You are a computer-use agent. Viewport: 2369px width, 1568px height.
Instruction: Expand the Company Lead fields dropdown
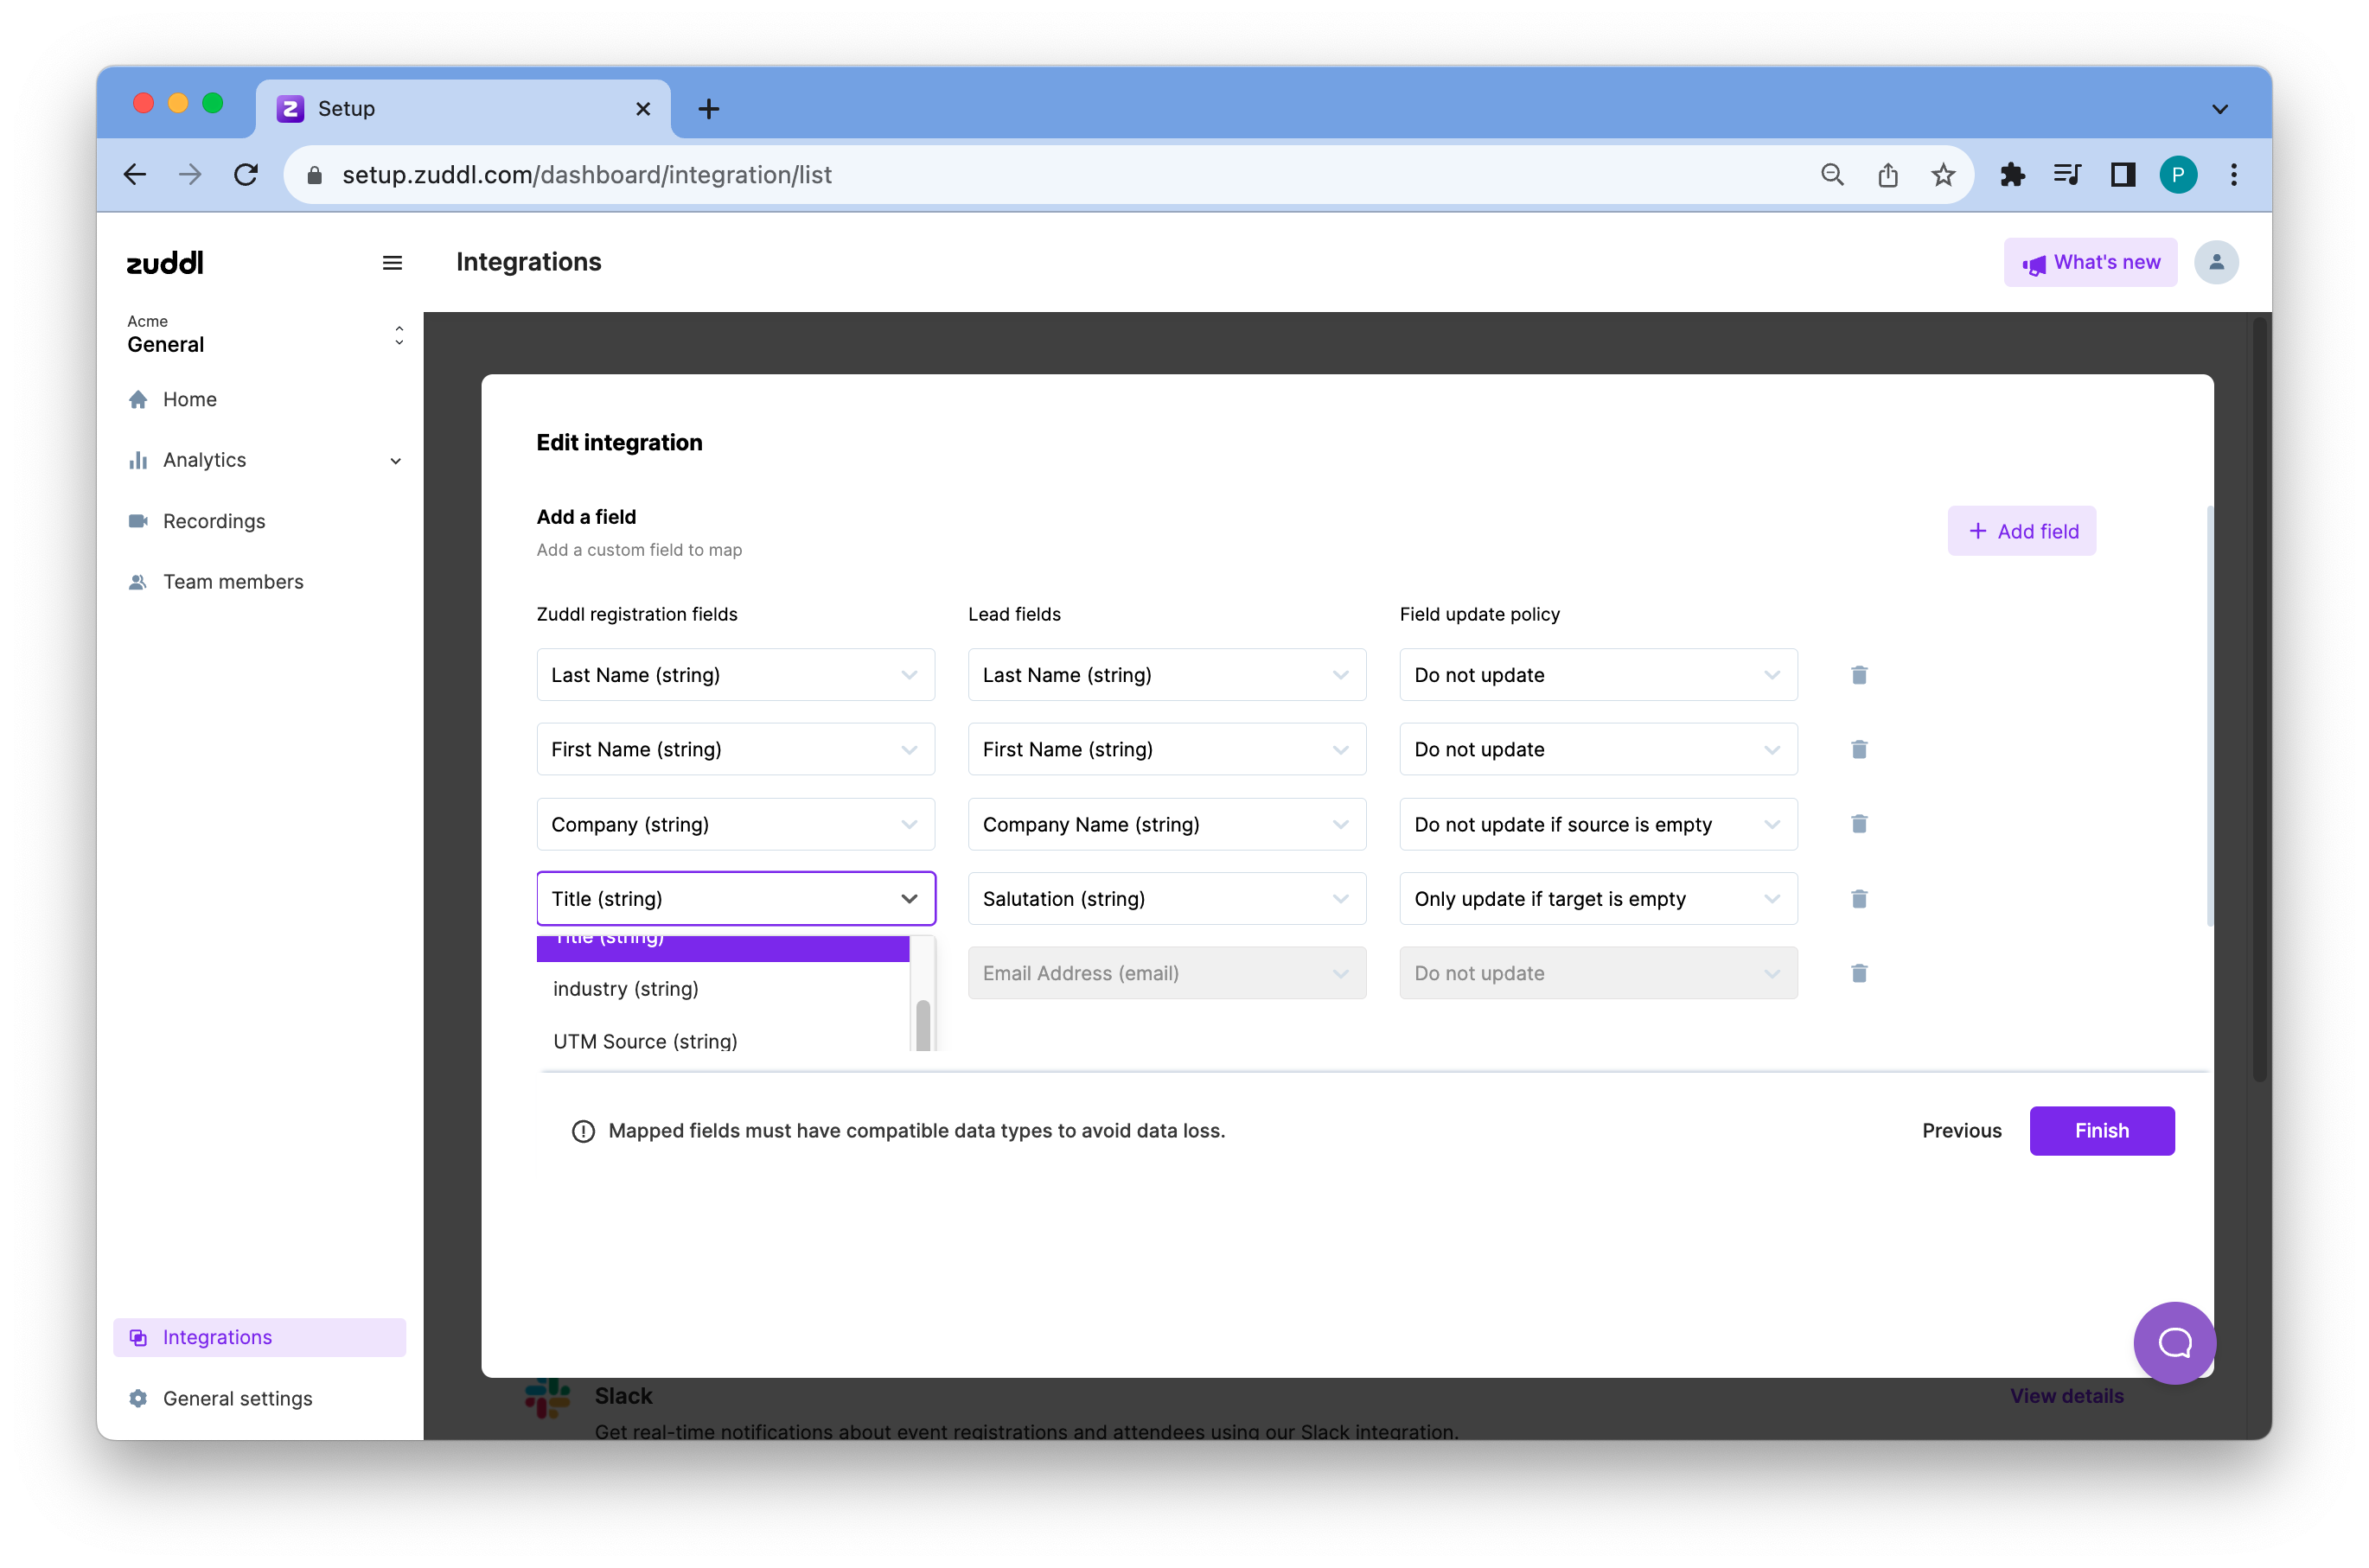(x=1338, y=825)
